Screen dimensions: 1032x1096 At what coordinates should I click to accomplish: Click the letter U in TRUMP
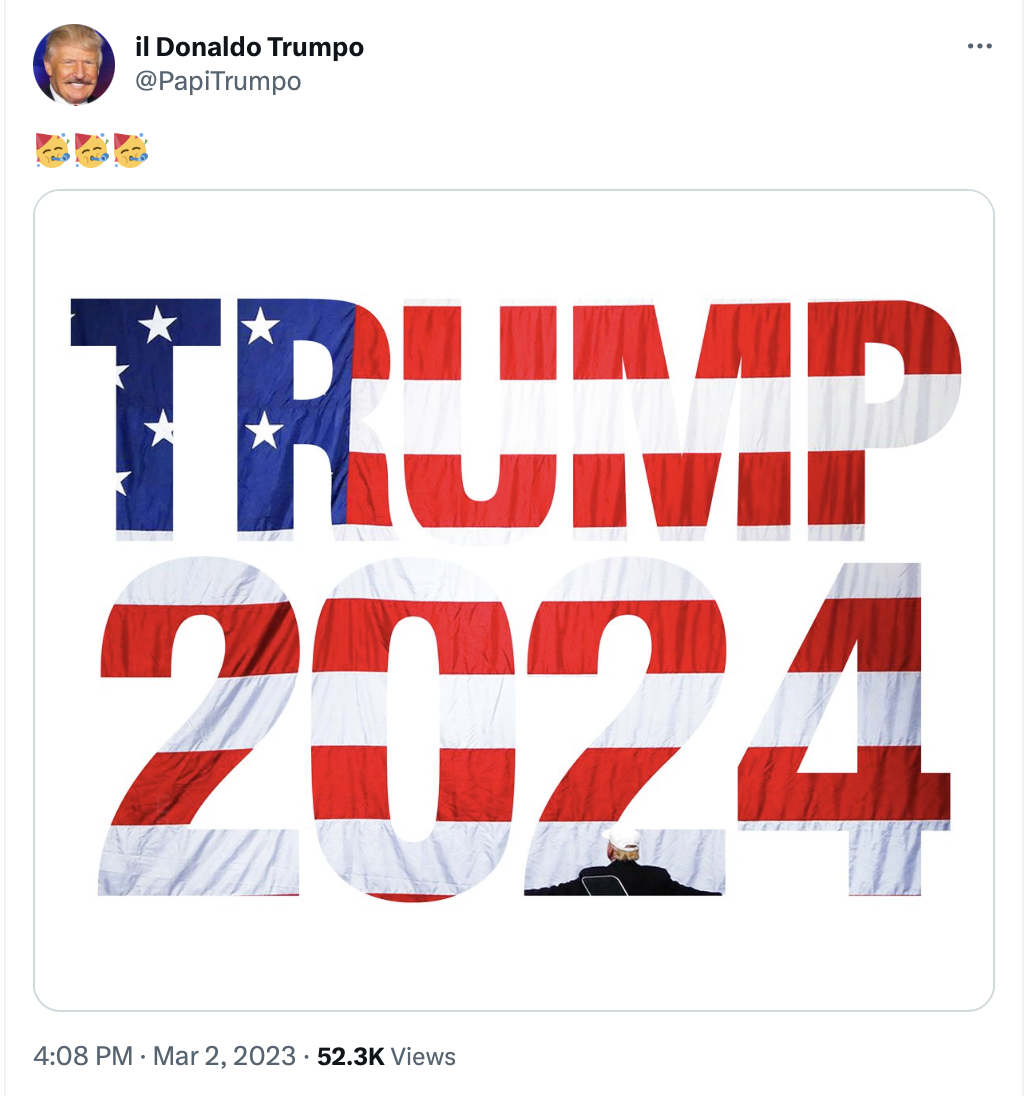click(480, 422)
